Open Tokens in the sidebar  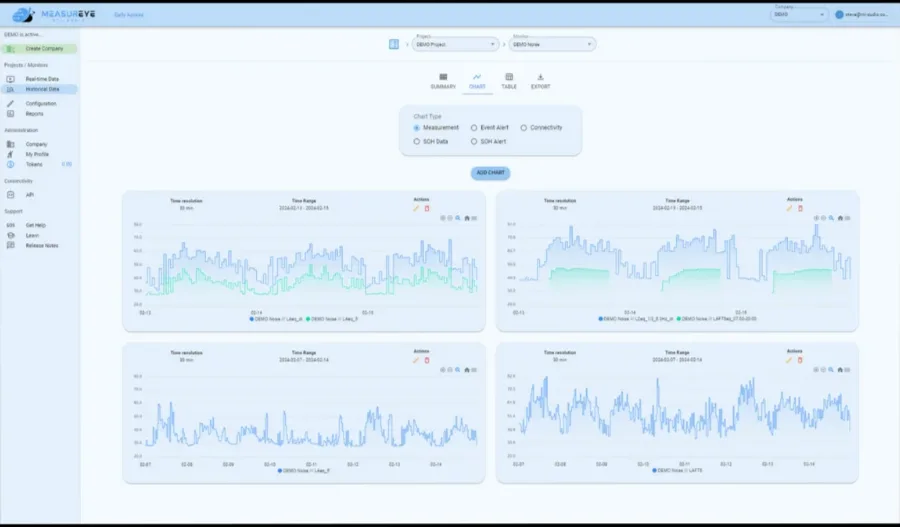pyautogui.click(x=39, y=165)
